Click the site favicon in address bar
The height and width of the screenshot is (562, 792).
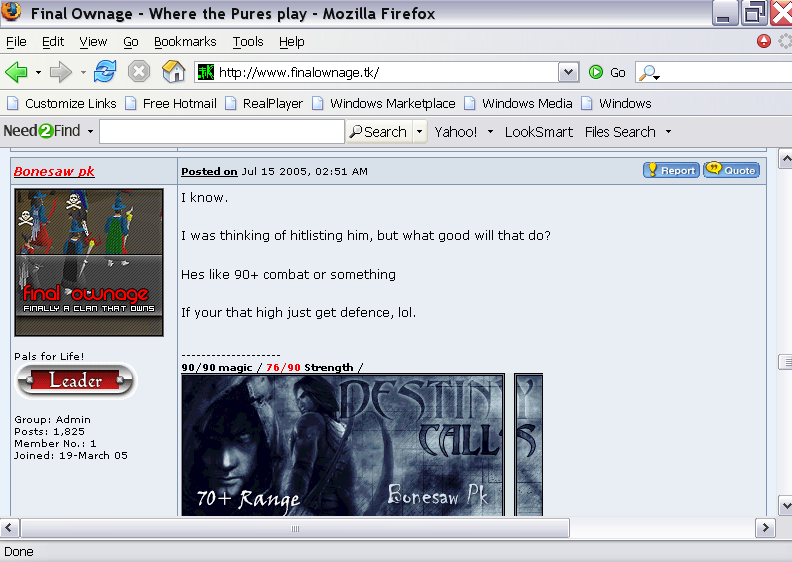click(206, 72)
